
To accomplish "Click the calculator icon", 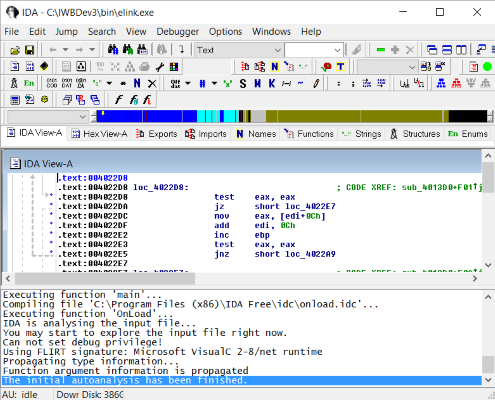I will pos(15,100).
